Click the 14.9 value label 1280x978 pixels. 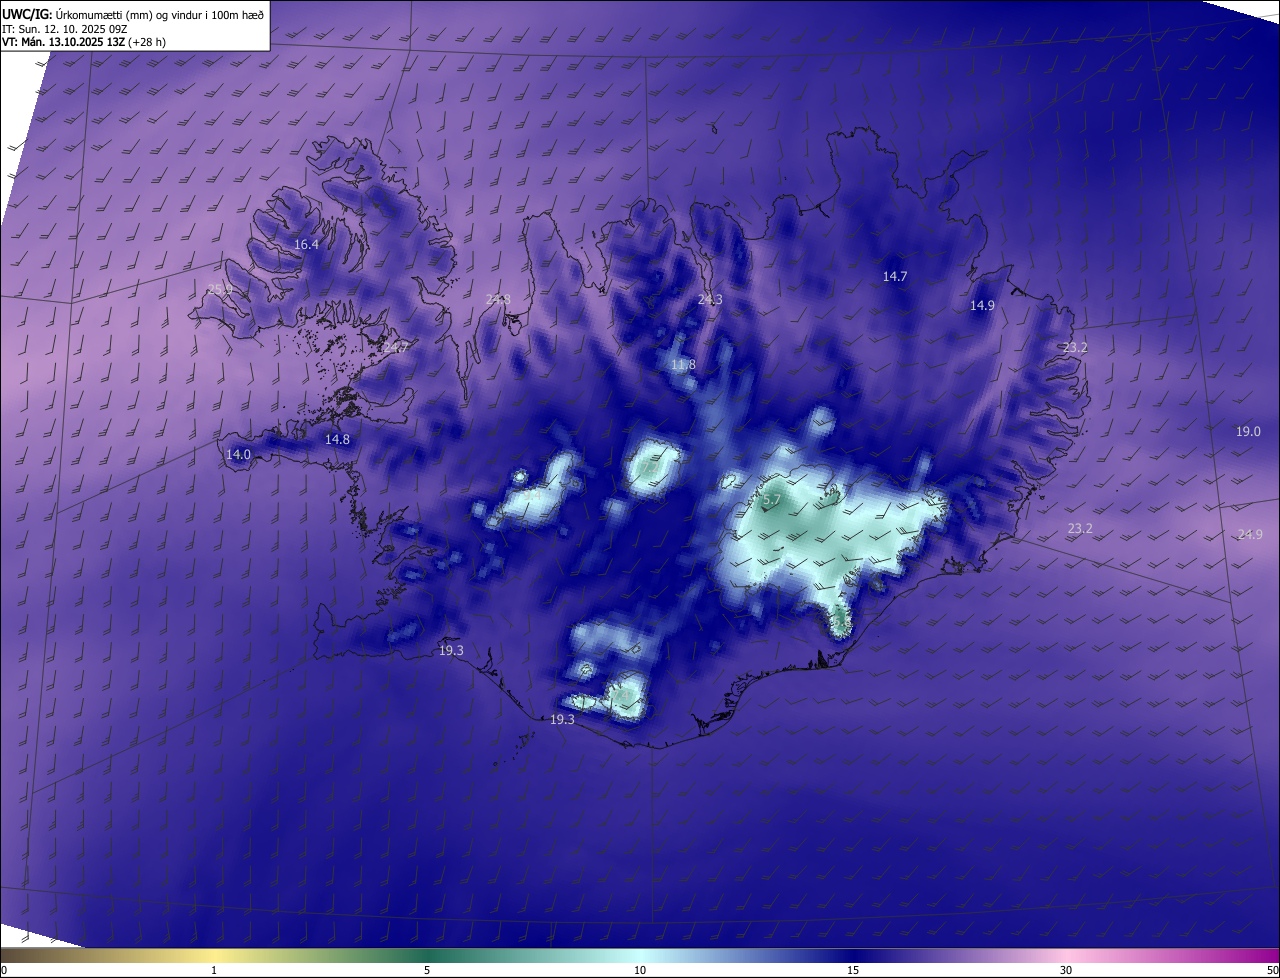(982, 306)
